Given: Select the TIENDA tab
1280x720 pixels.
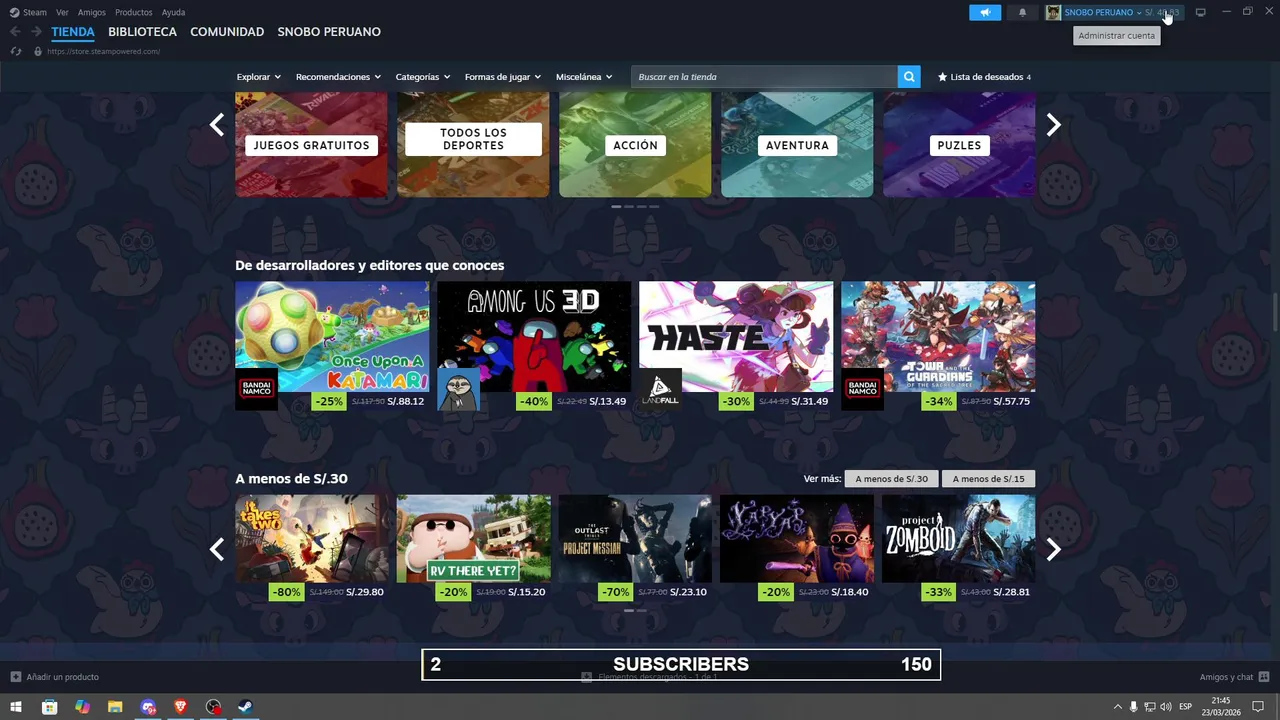Looking at the screenshot, I should click(x=73, y=32).
